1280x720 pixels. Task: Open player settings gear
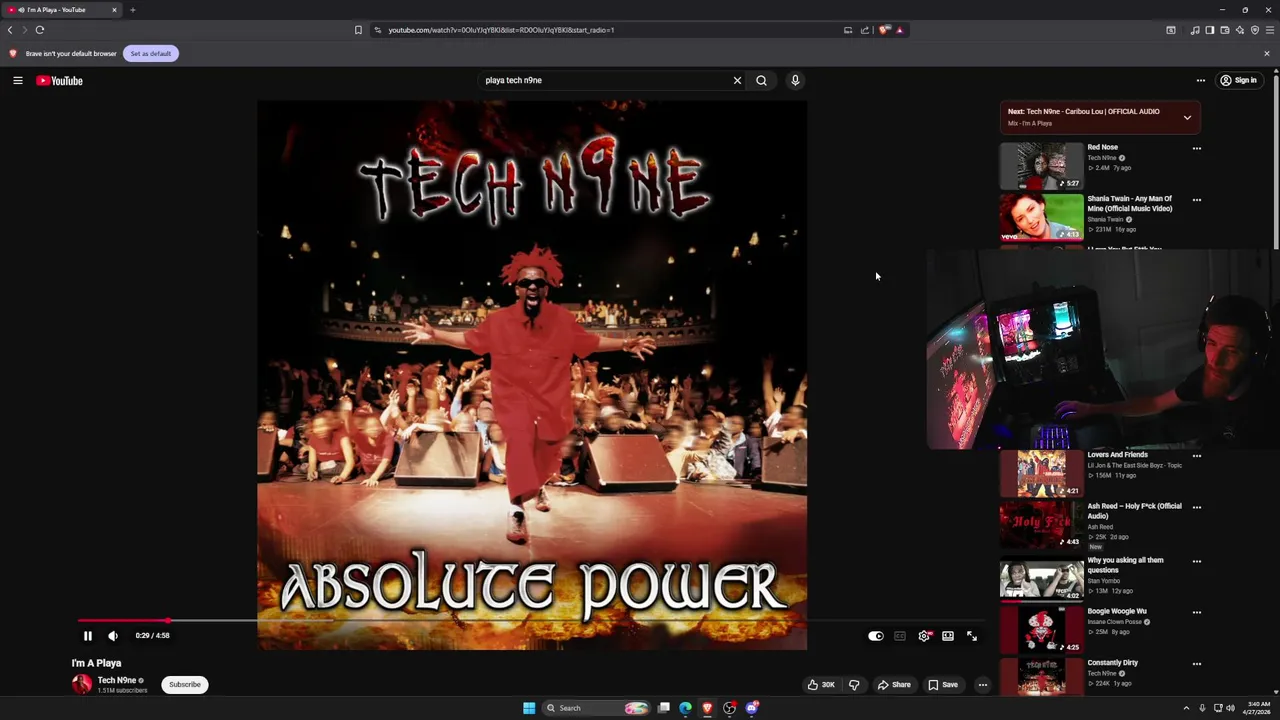[924, 636]
